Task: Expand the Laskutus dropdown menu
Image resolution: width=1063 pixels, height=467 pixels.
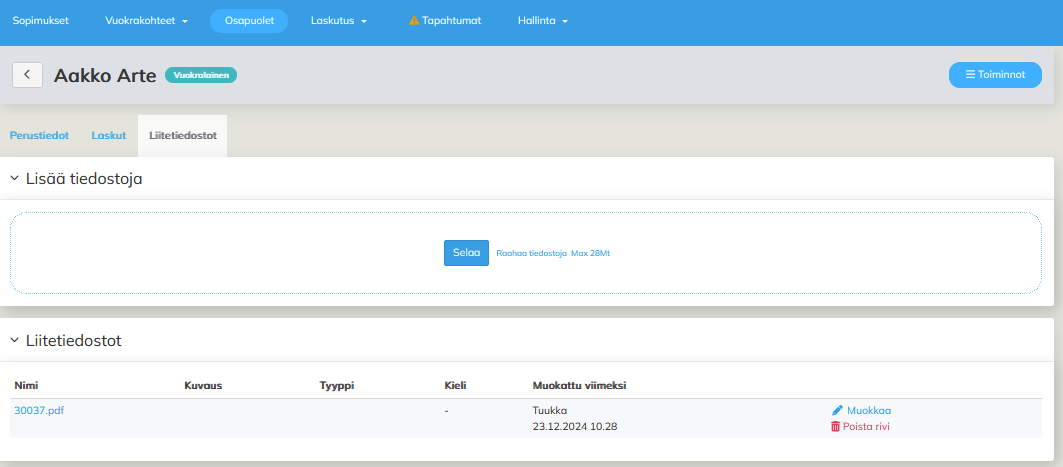Action: click(339, 21)
